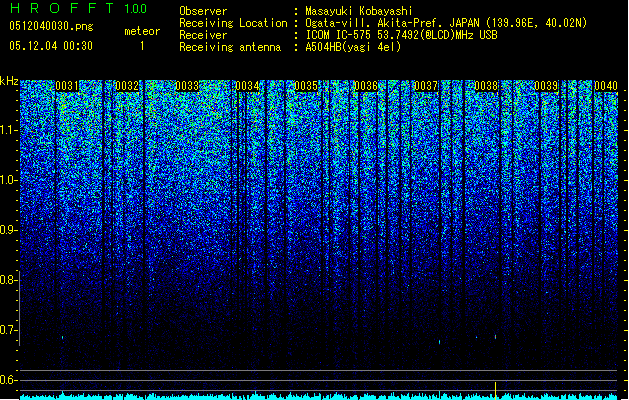Click the time marker 0037
The width and height of the screenshot is (629, 400).
[x=426, y=86]
